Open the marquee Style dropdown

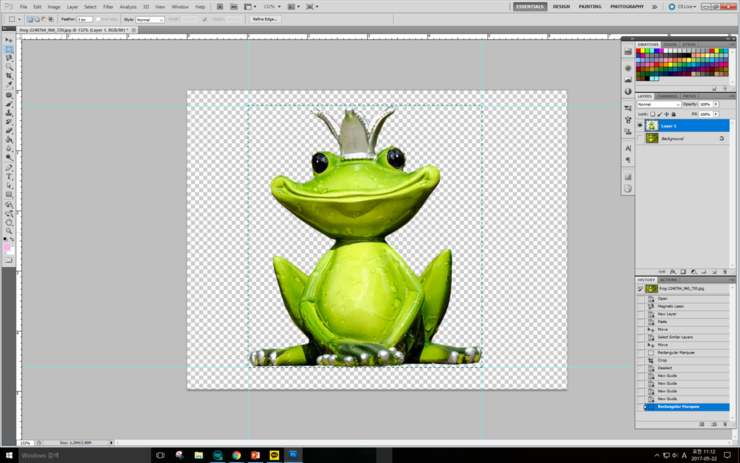coord(149,19)
